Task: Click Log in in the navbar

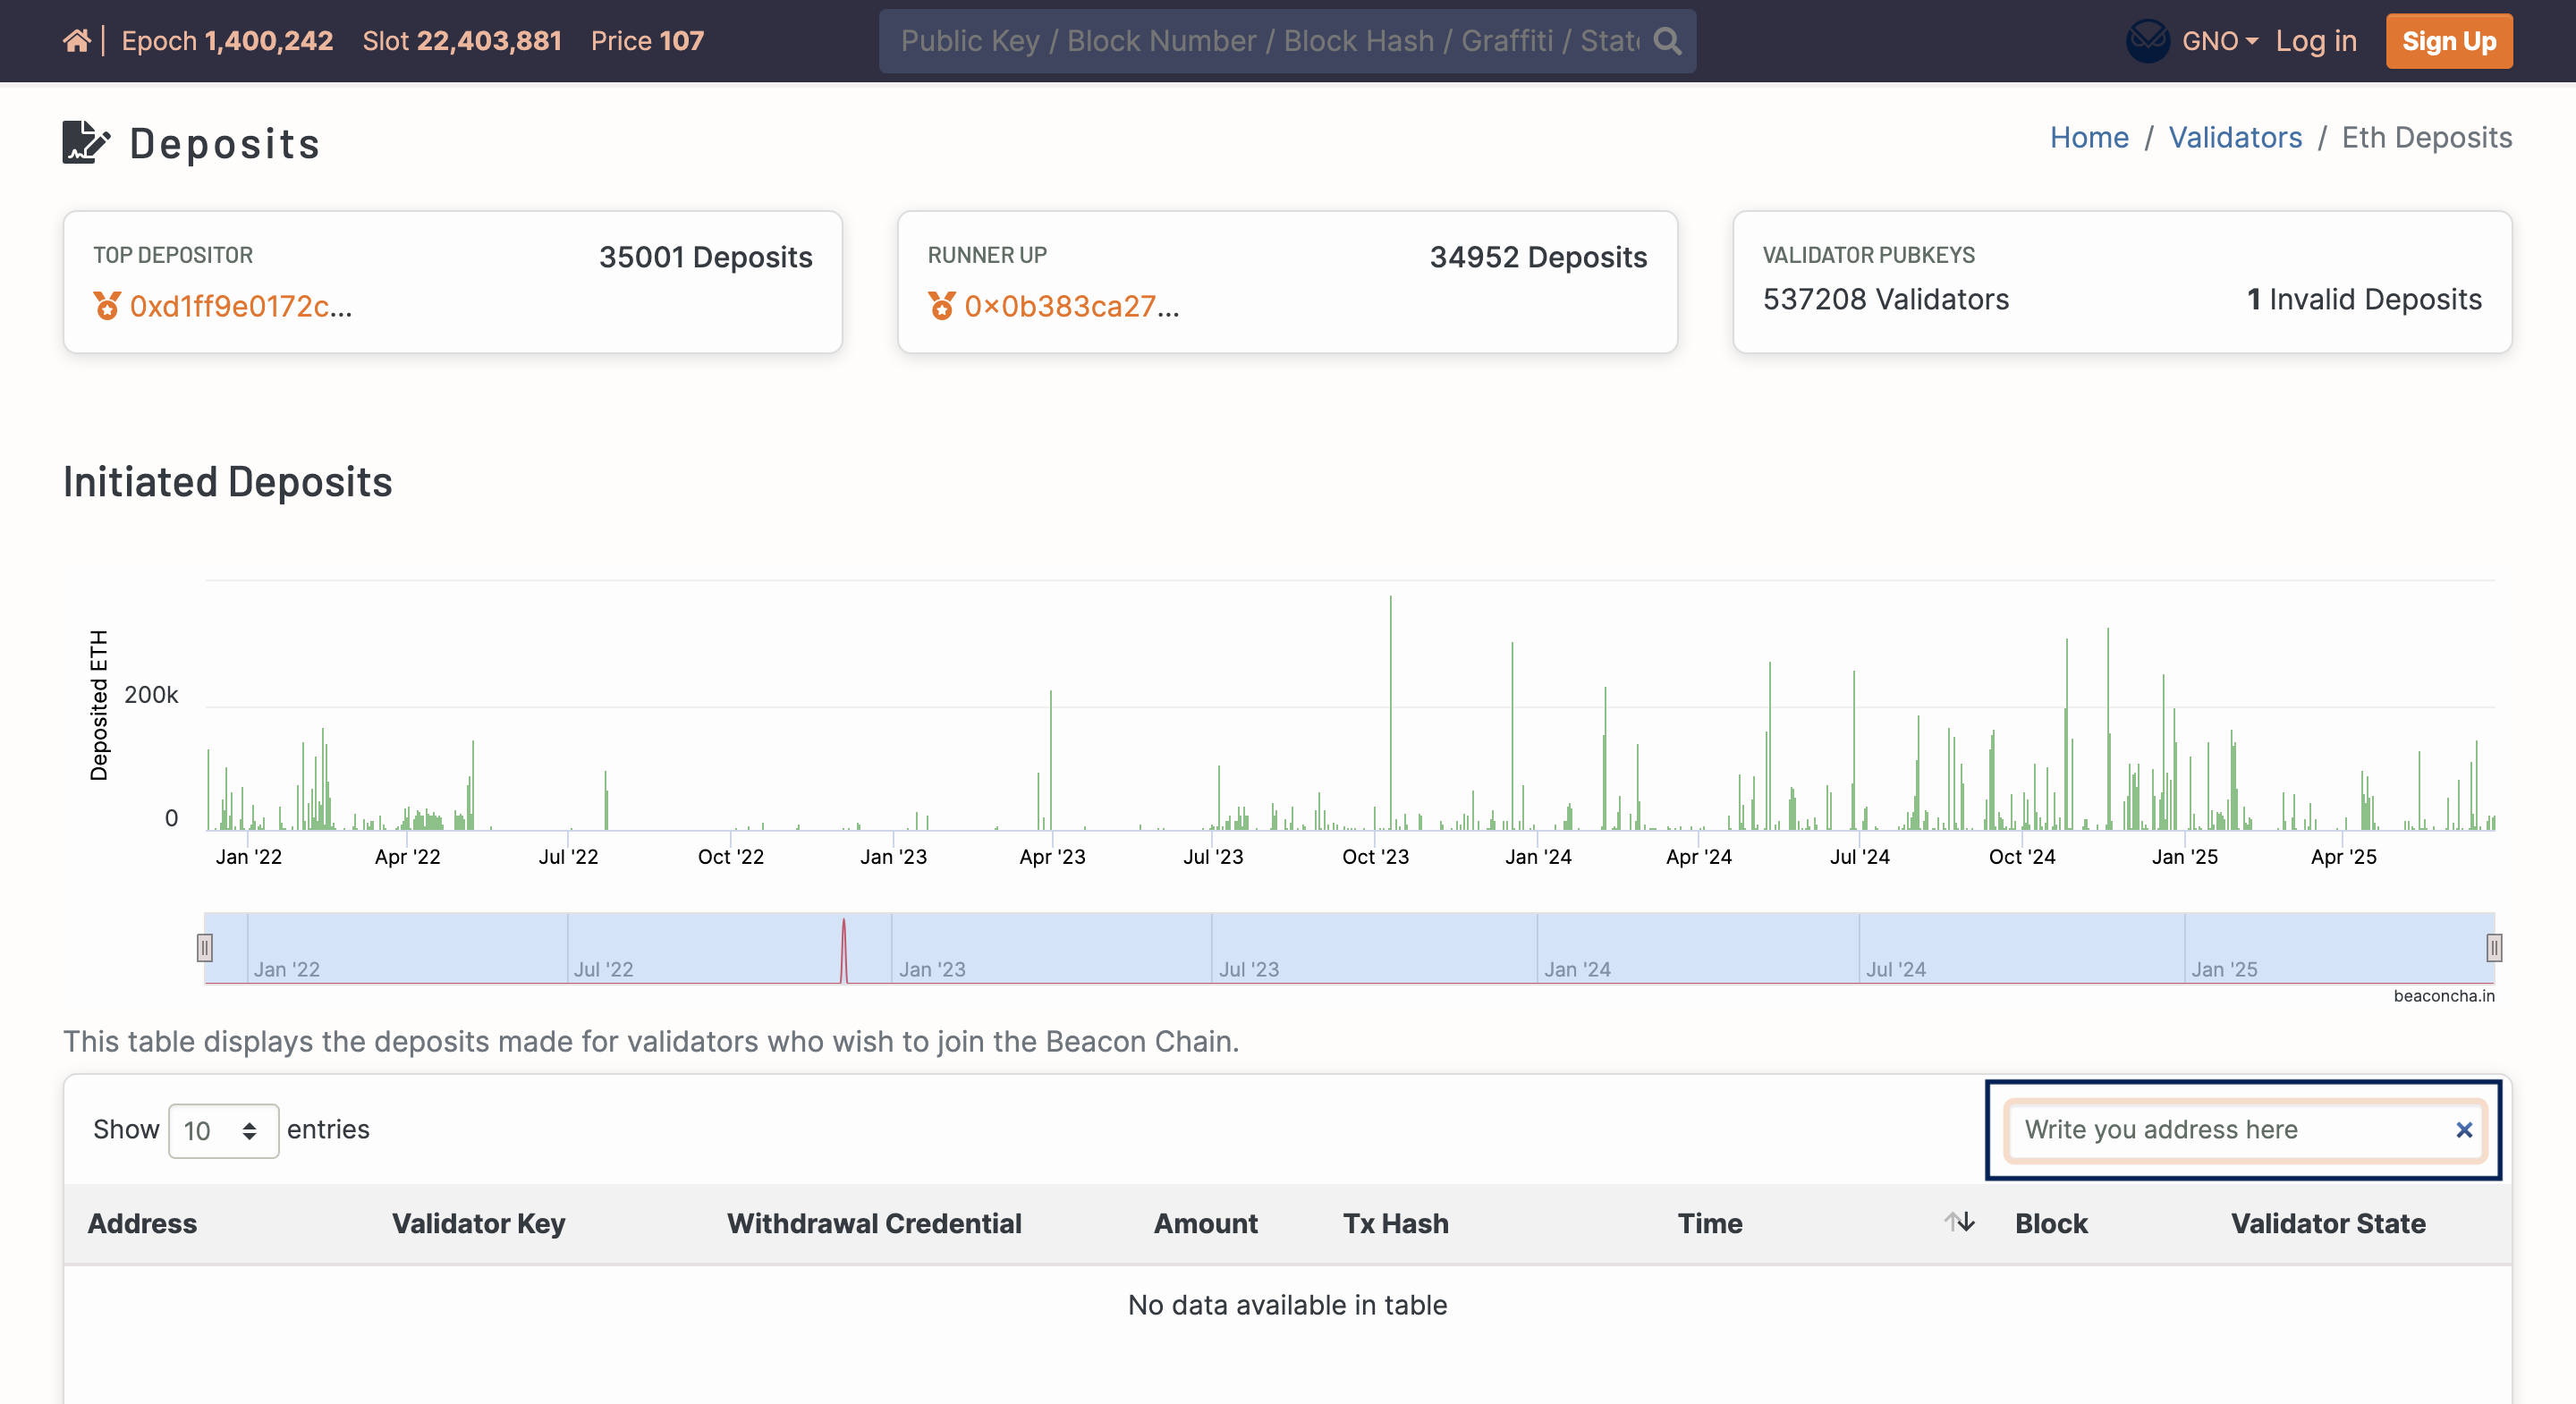Action: coord(2315,41)
